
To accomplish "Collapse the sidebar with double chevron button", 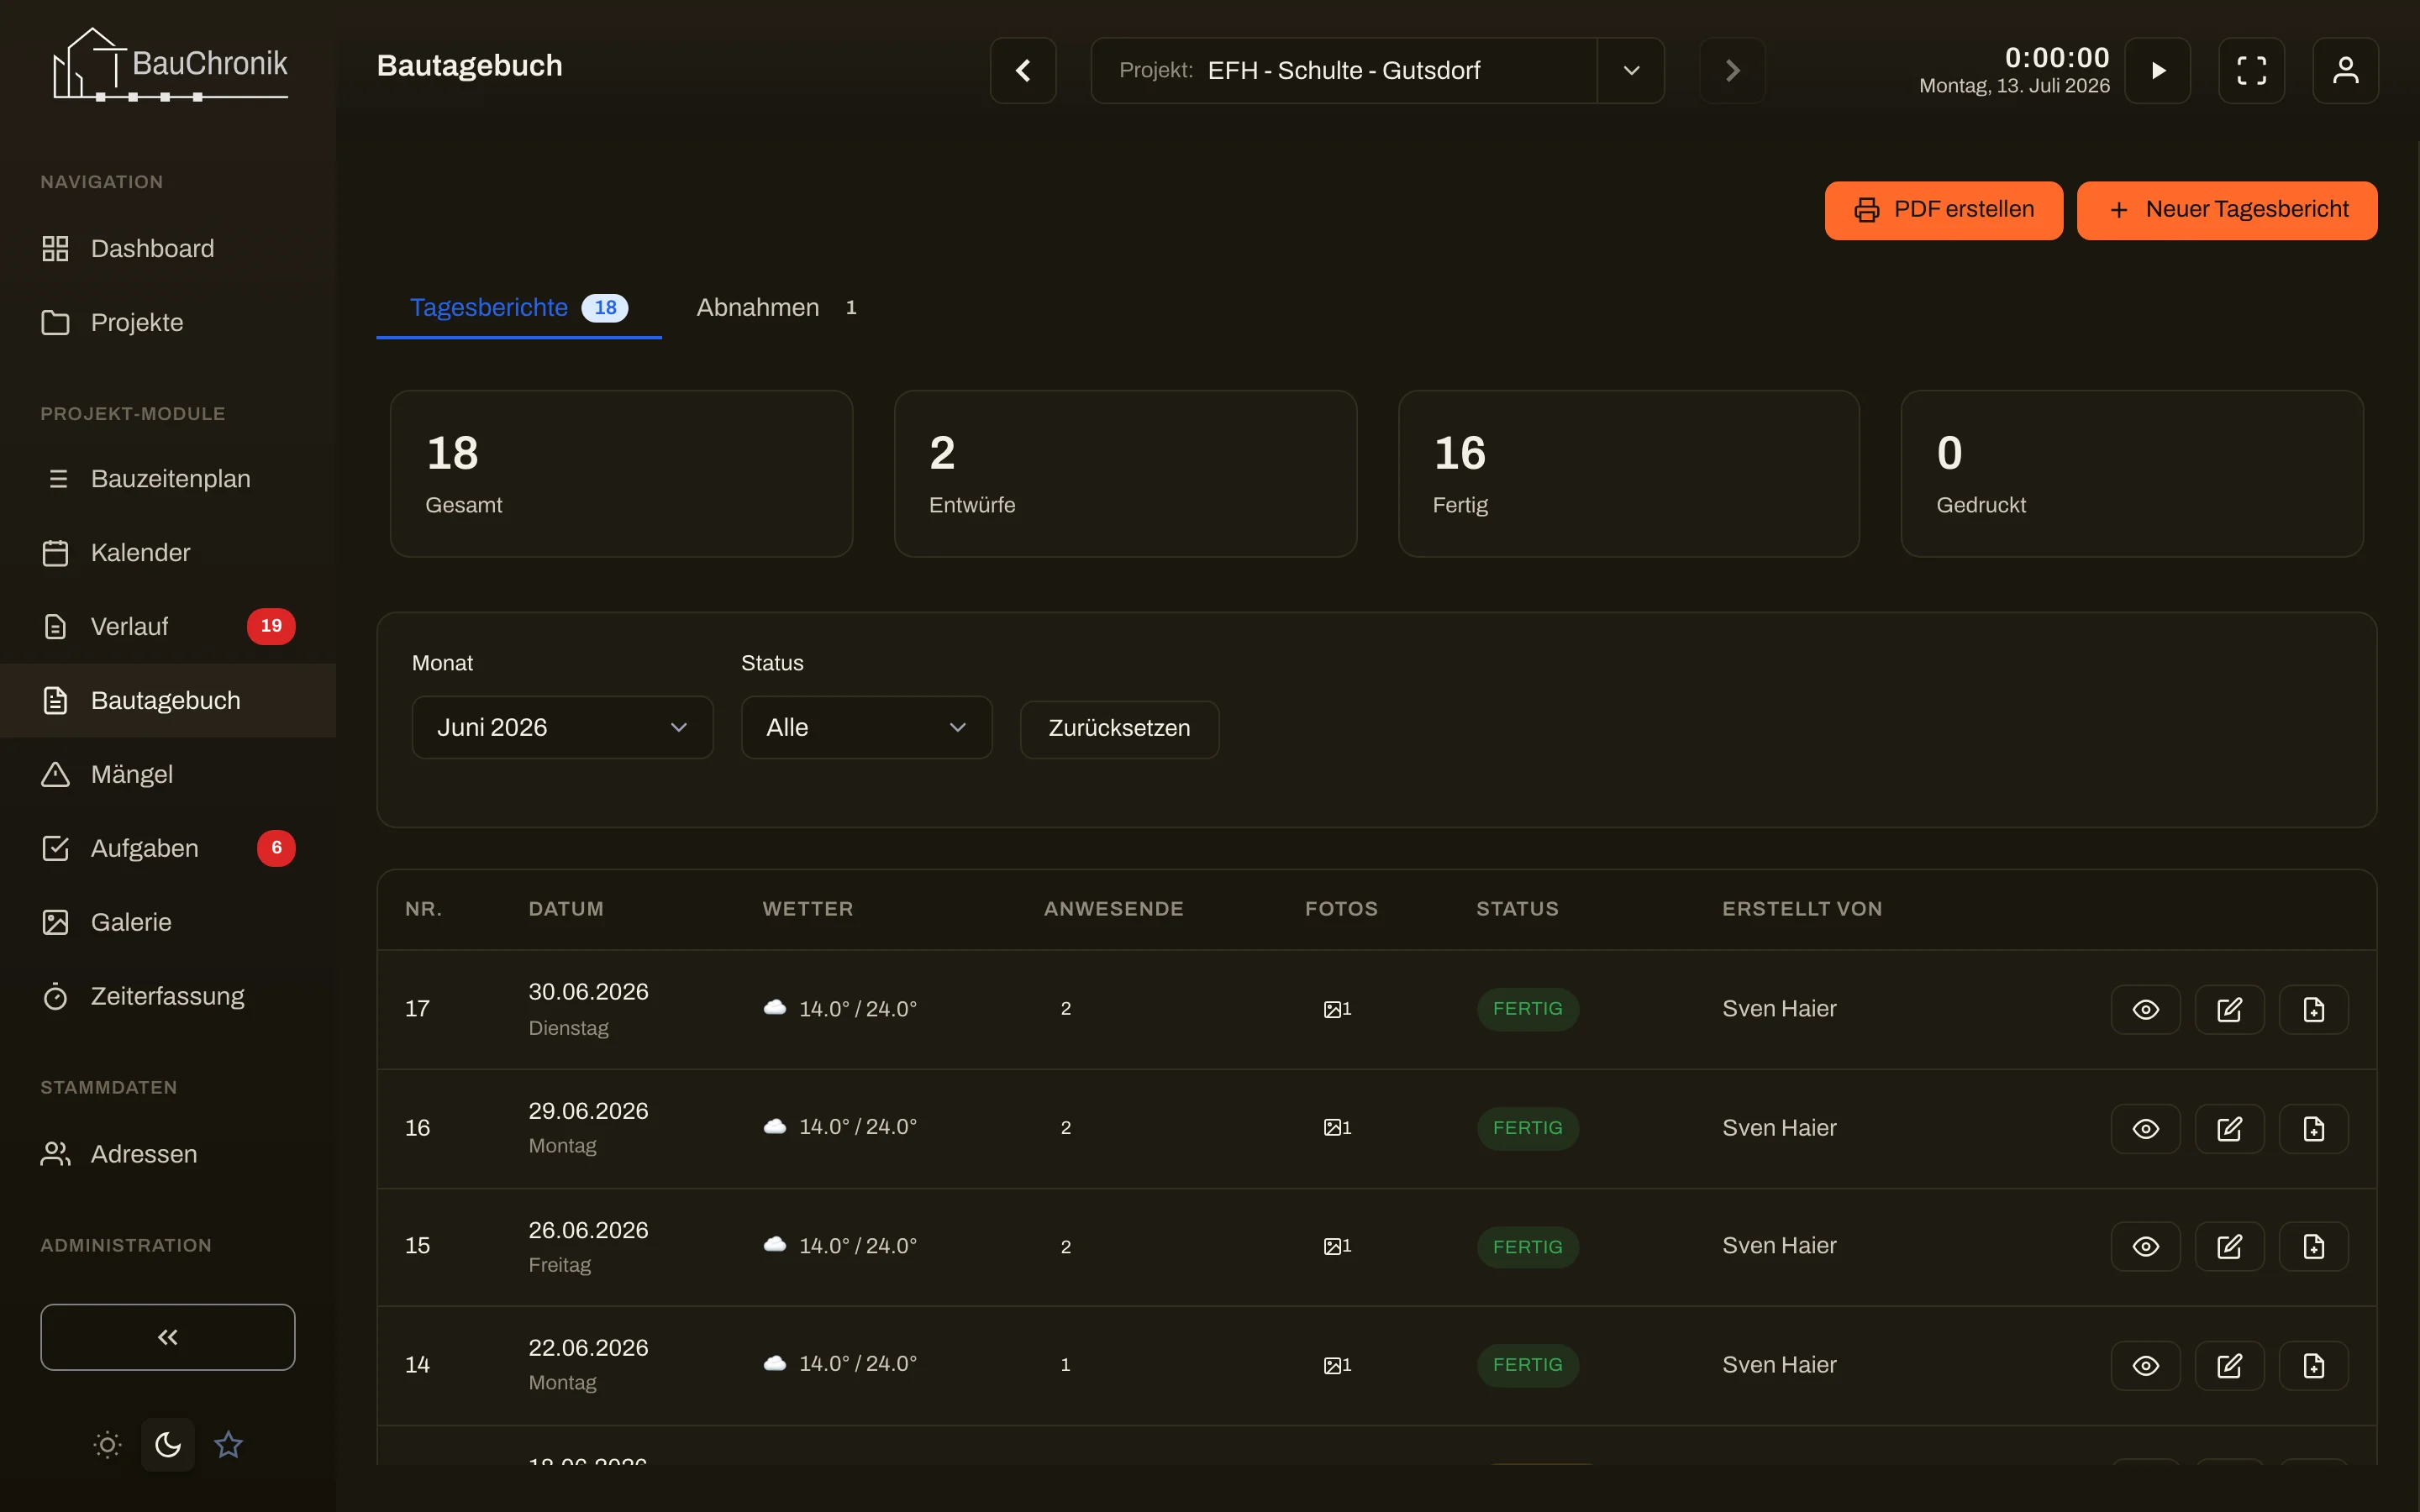I will (168, 1337).
